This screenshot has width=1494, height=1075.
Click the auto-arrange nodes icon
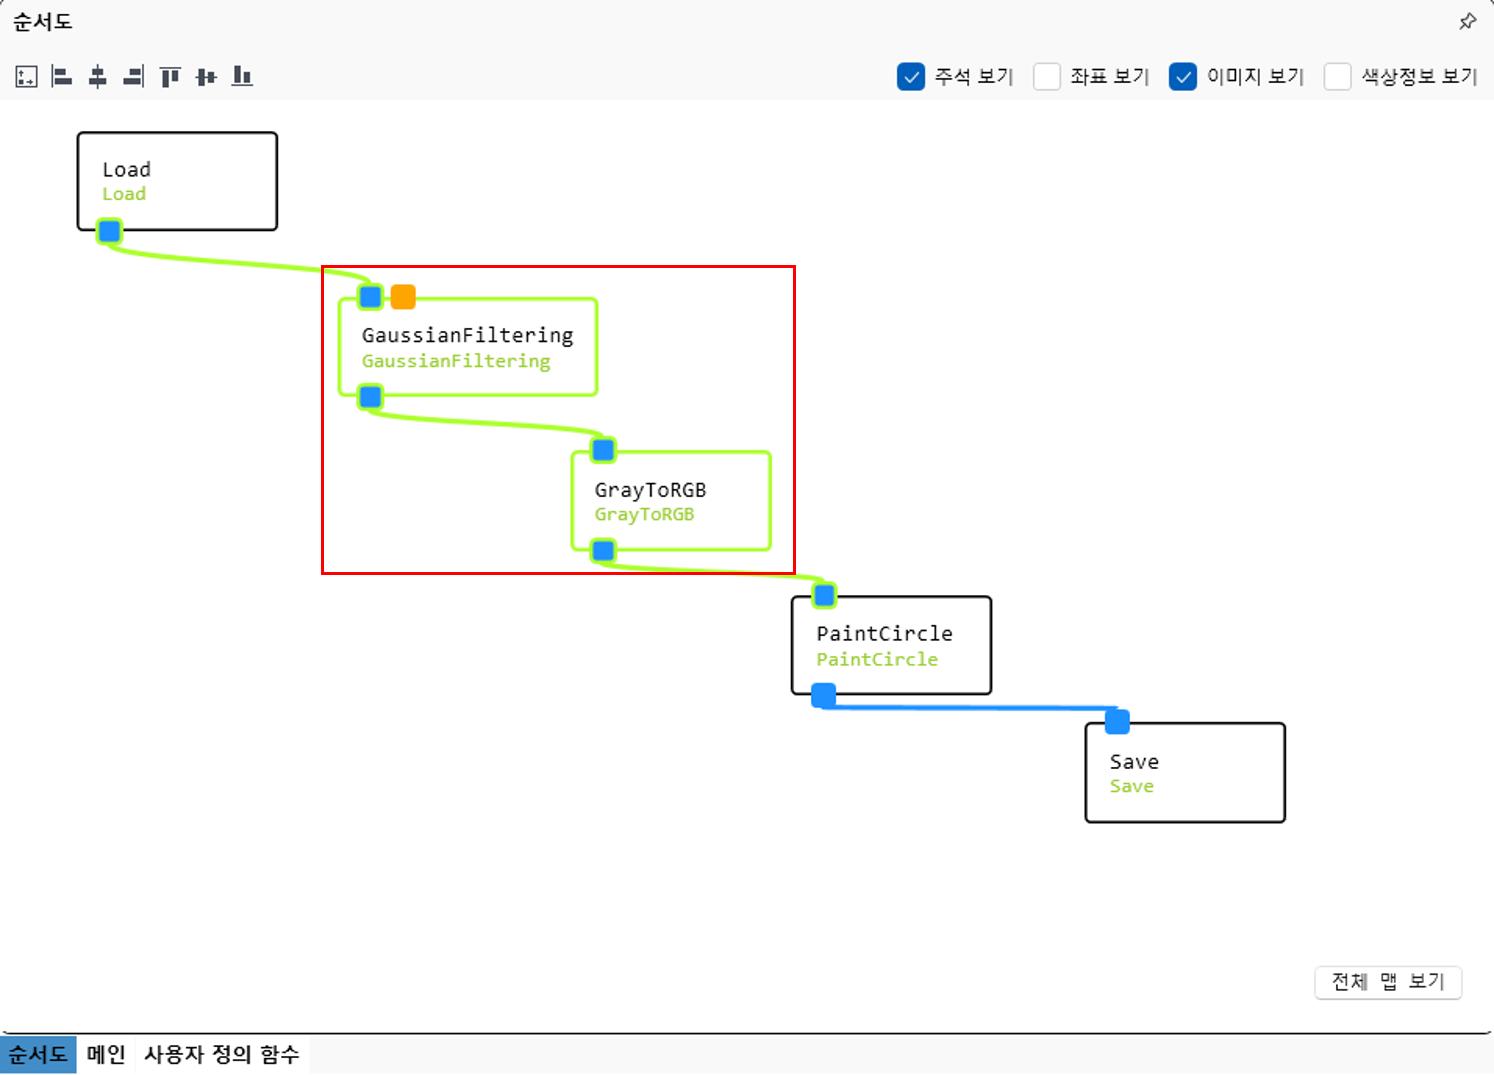[27, 76]
